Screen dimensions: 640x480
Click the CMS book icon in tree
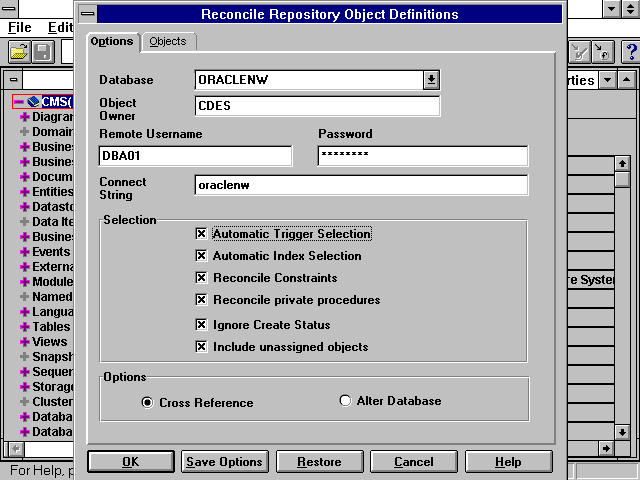33,102
